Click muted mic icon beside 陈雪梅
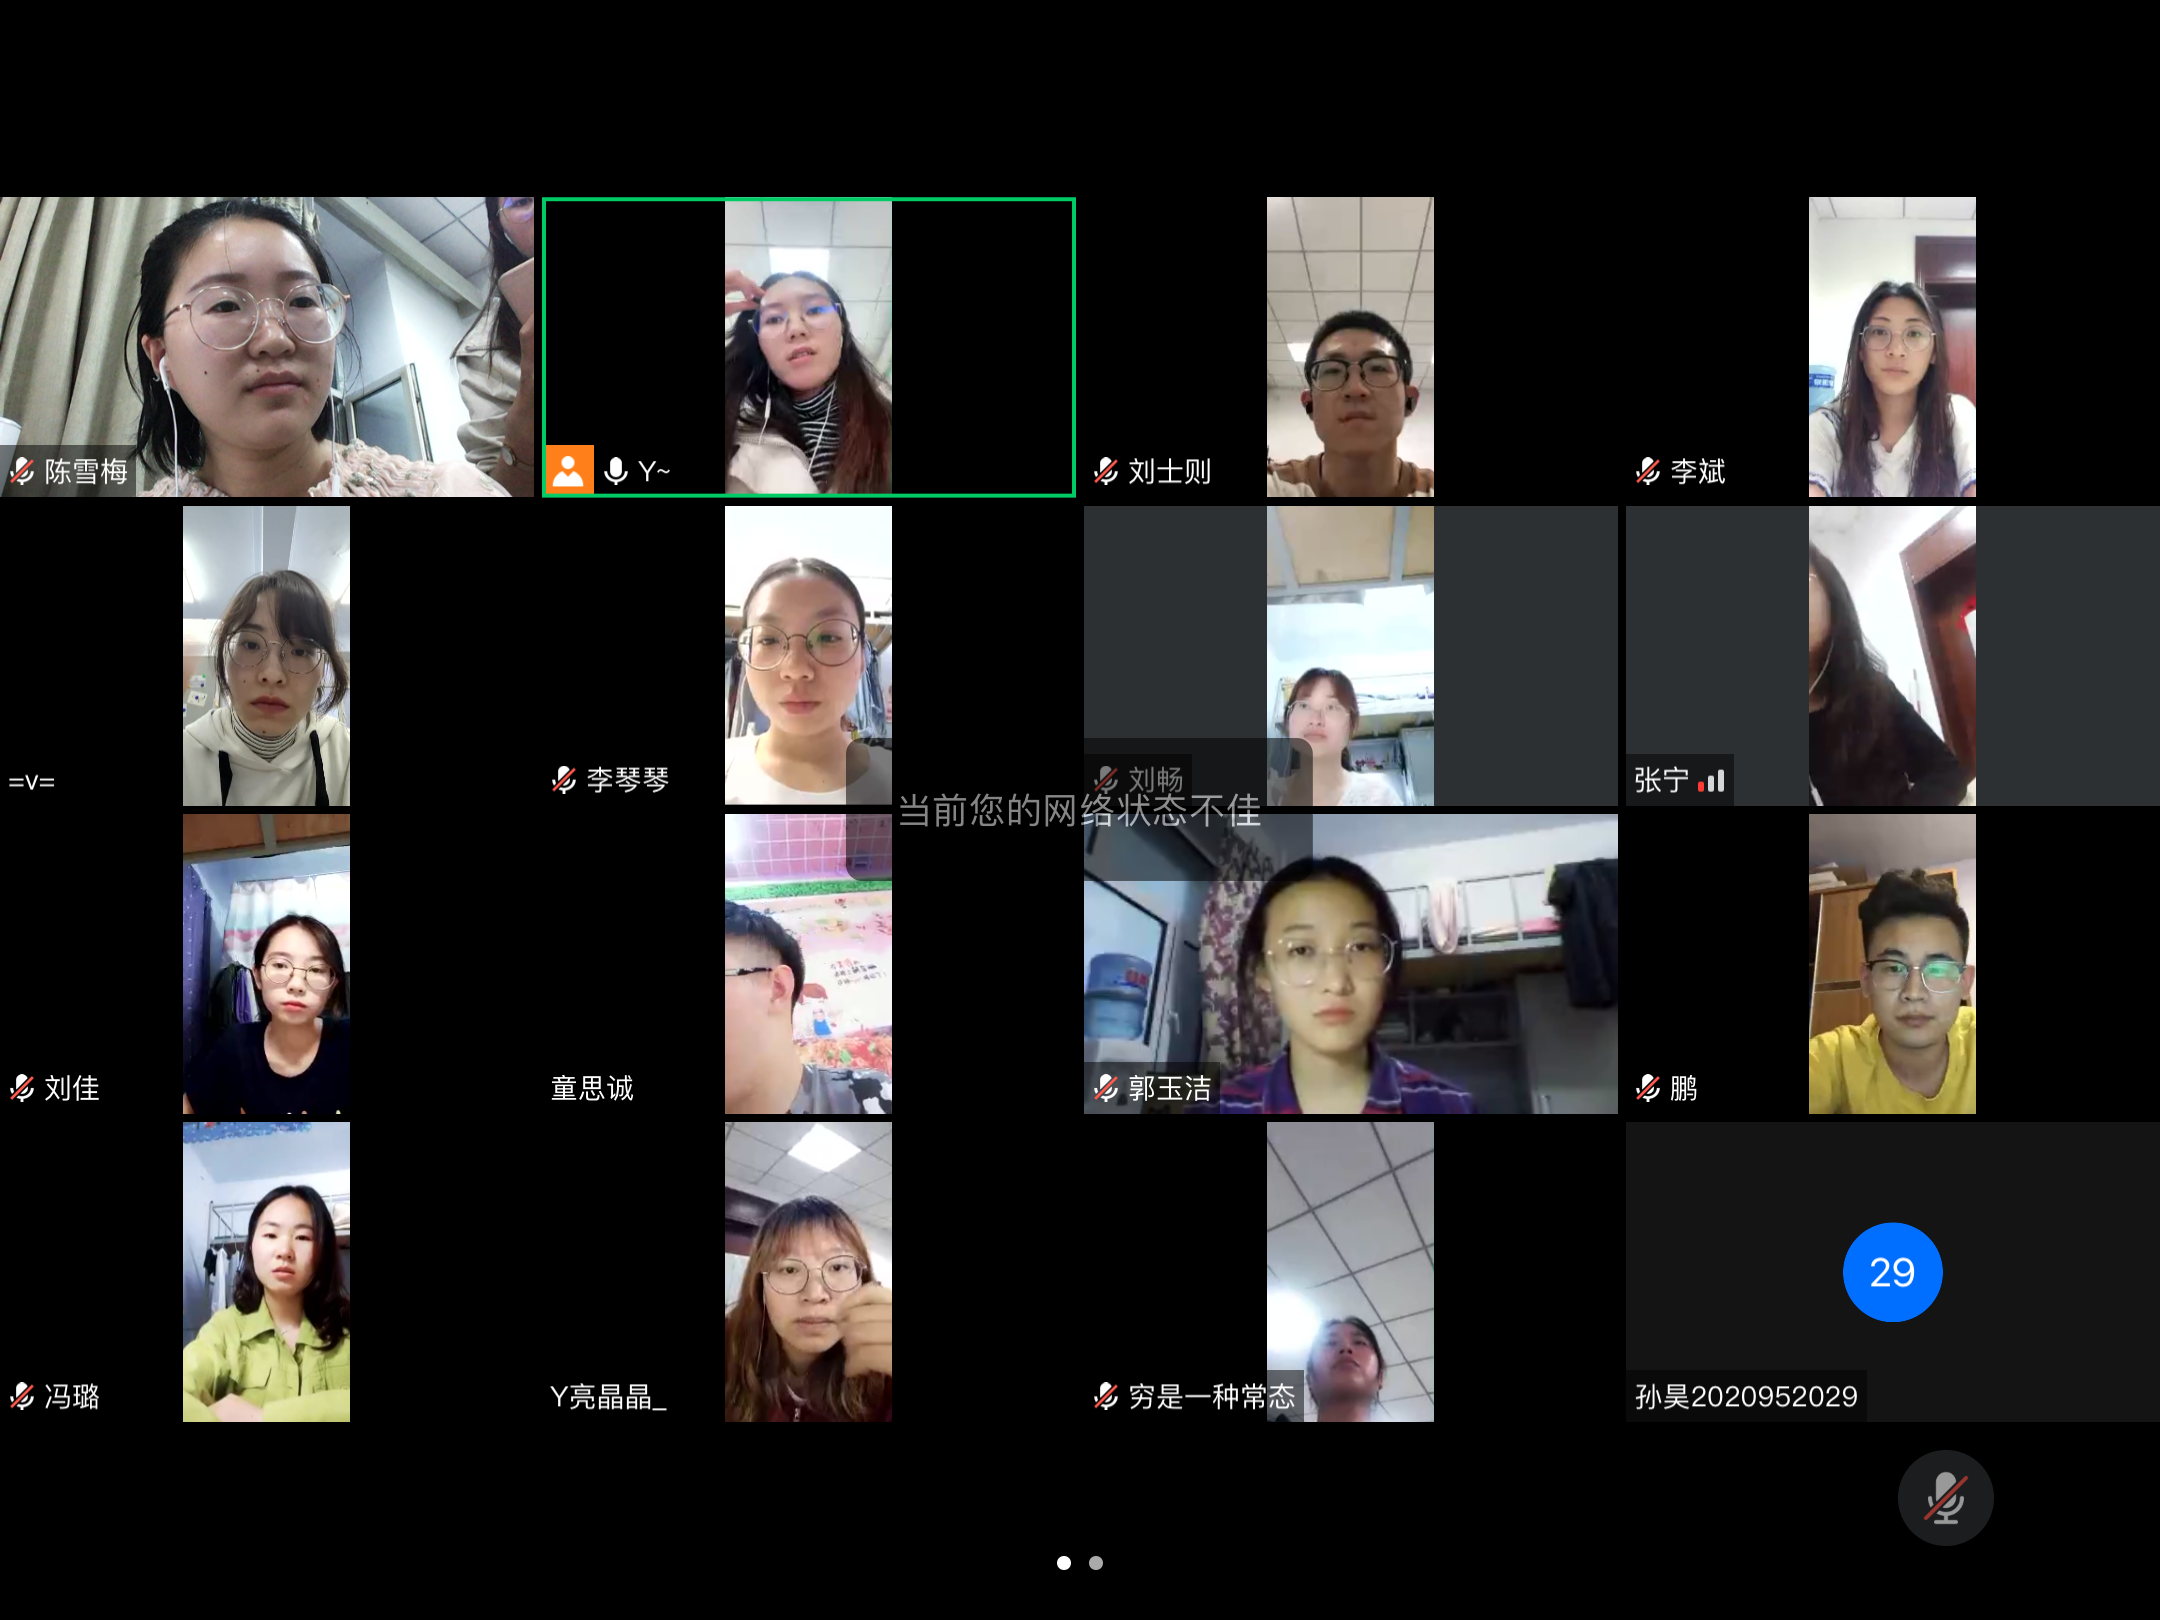Screen dimensions: 2160x1620 pos(22,471)
